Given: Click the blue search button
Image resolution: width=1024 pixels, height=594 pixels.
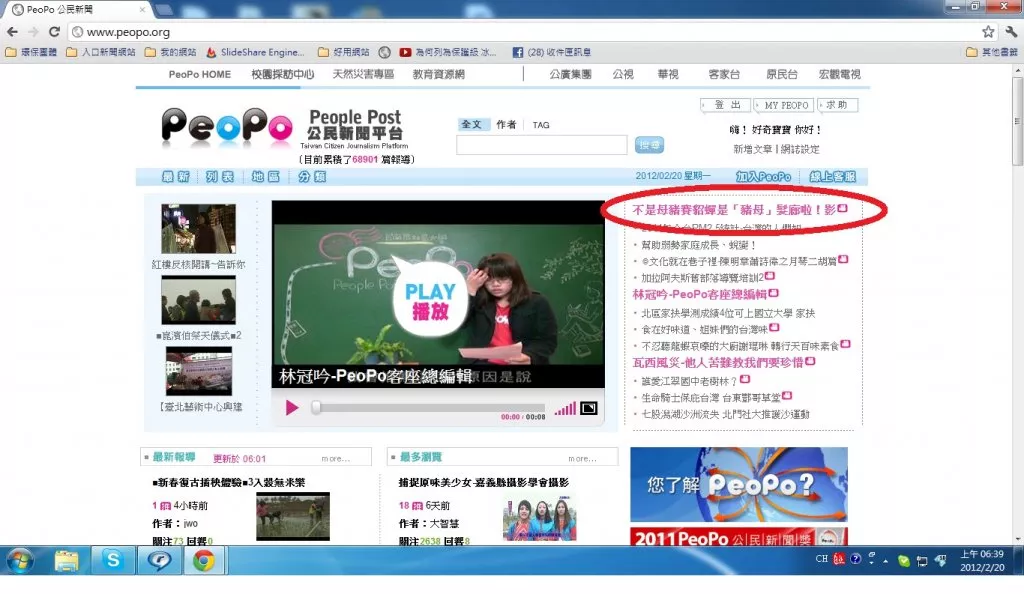Looking at the screenshot, I should tap(649, 145).
